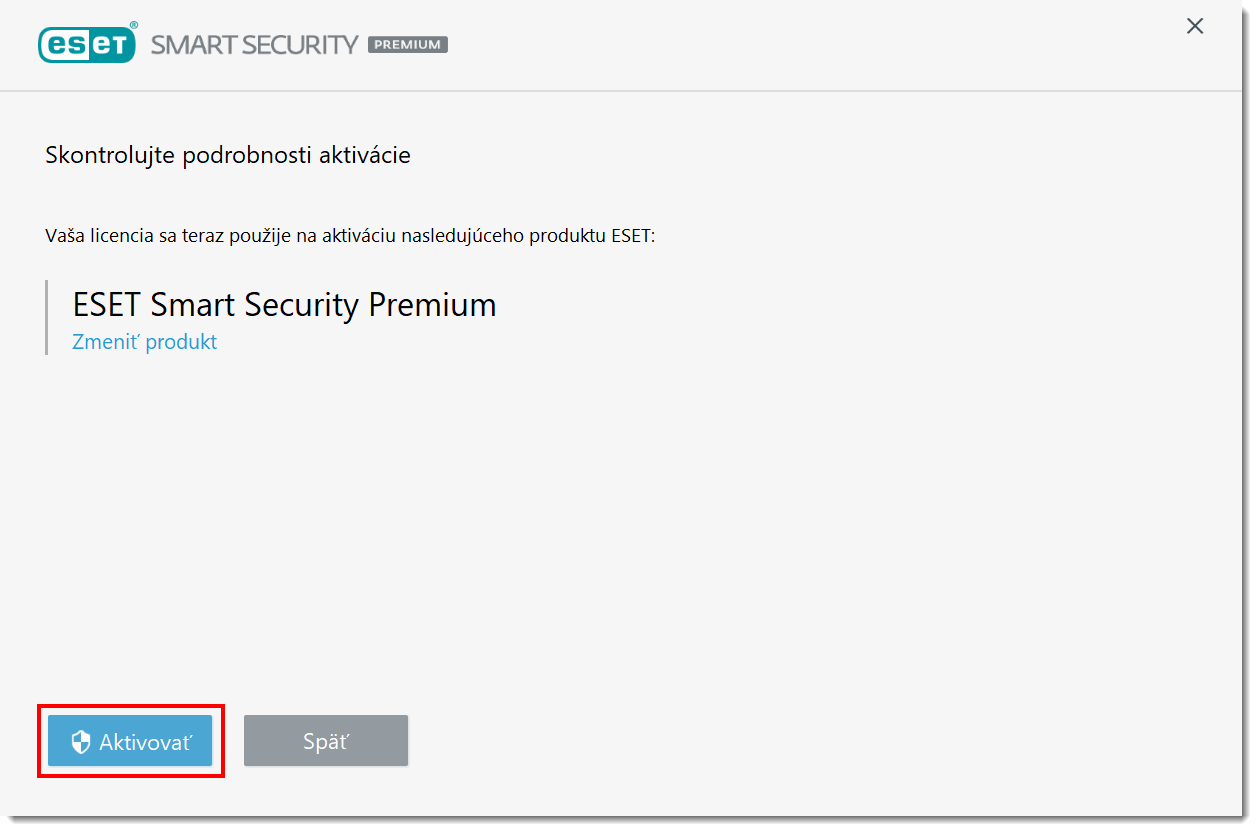
Task: Open the Zmeniť produkt link
Action: tap(144, 342)
